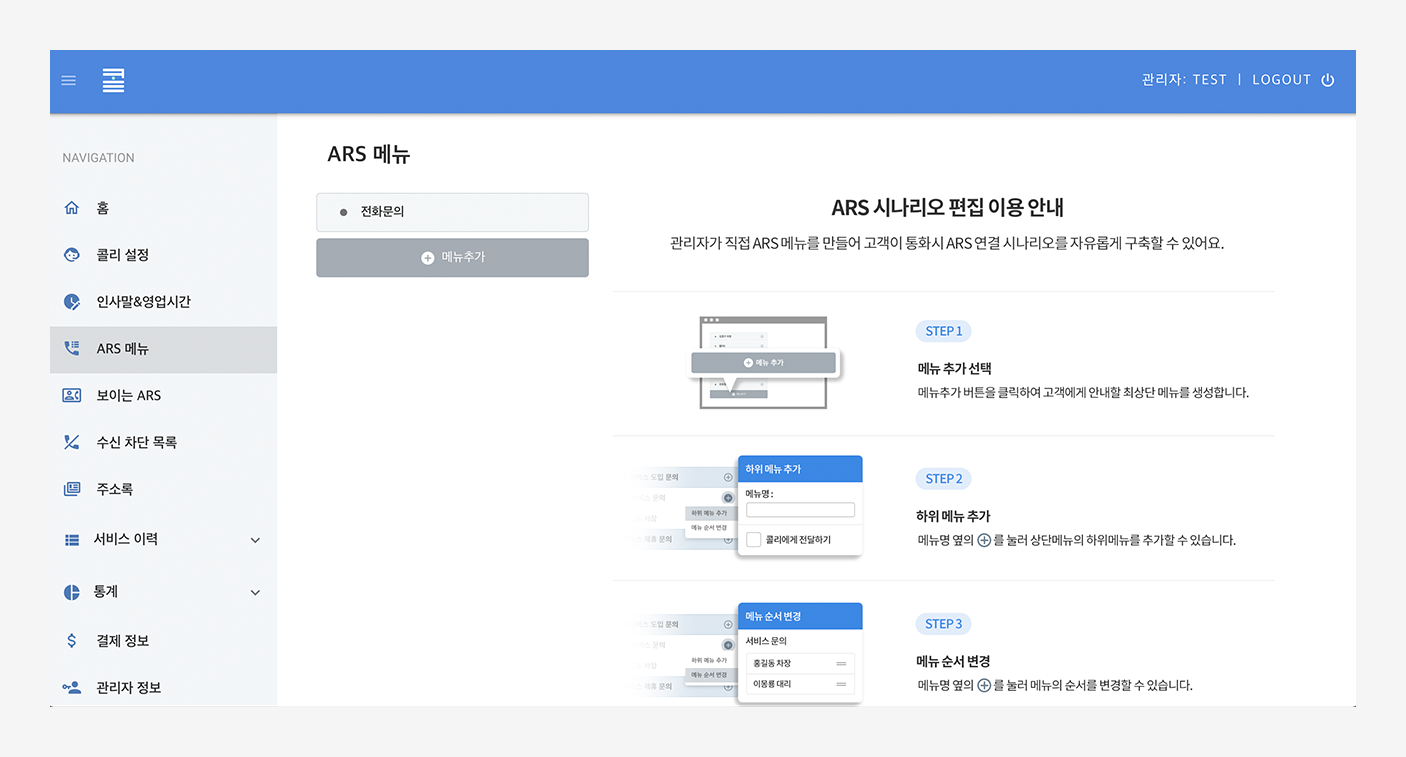
Task: Expand the 통계 submenu chevron
Action: click(255, 592)
